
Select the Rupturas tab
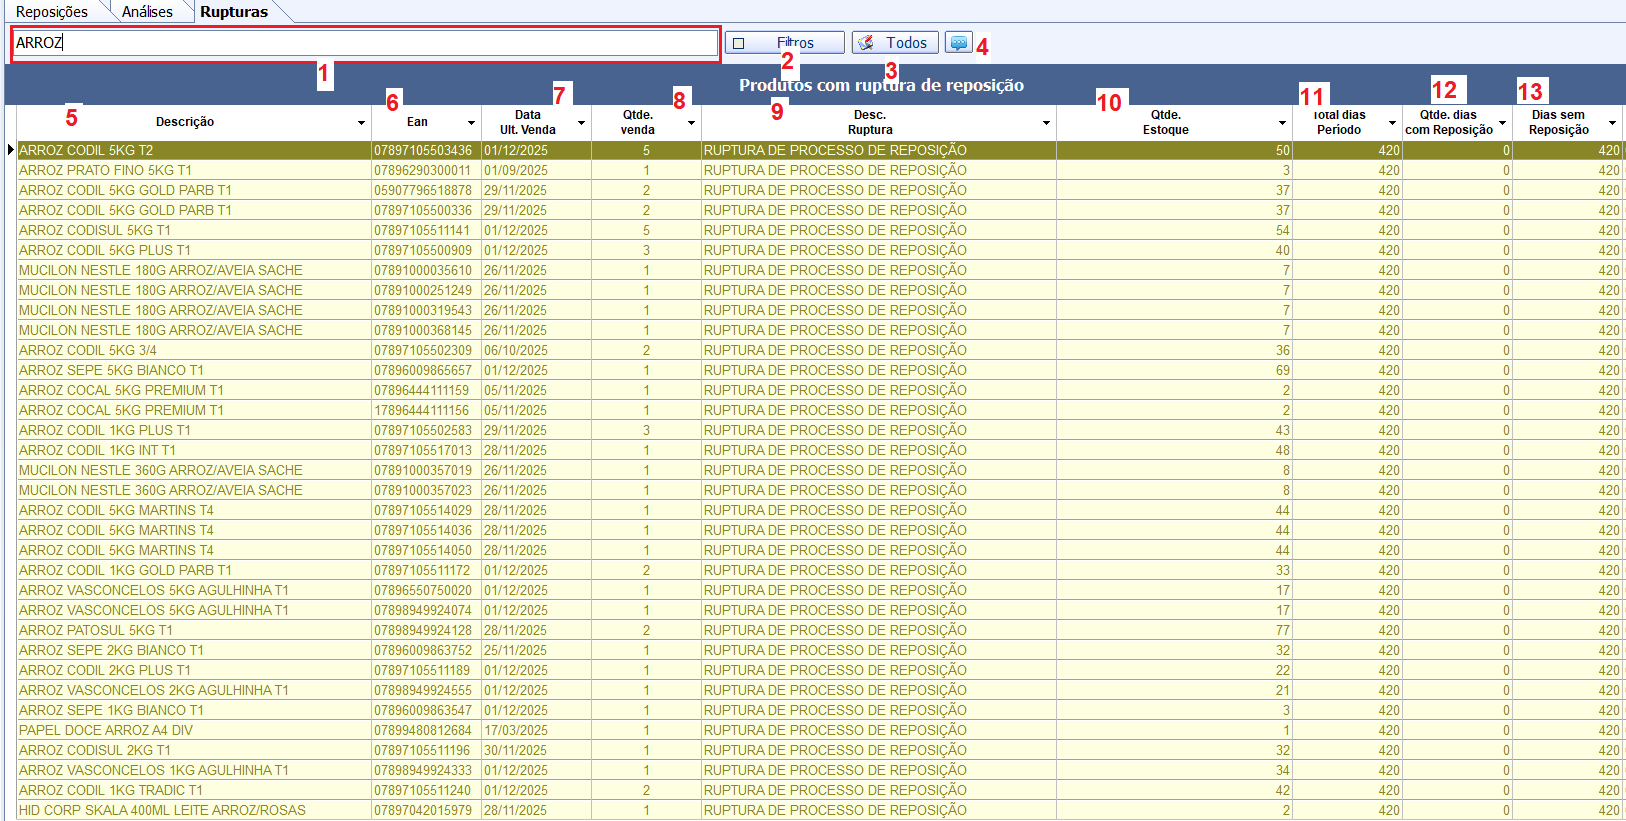234,12
